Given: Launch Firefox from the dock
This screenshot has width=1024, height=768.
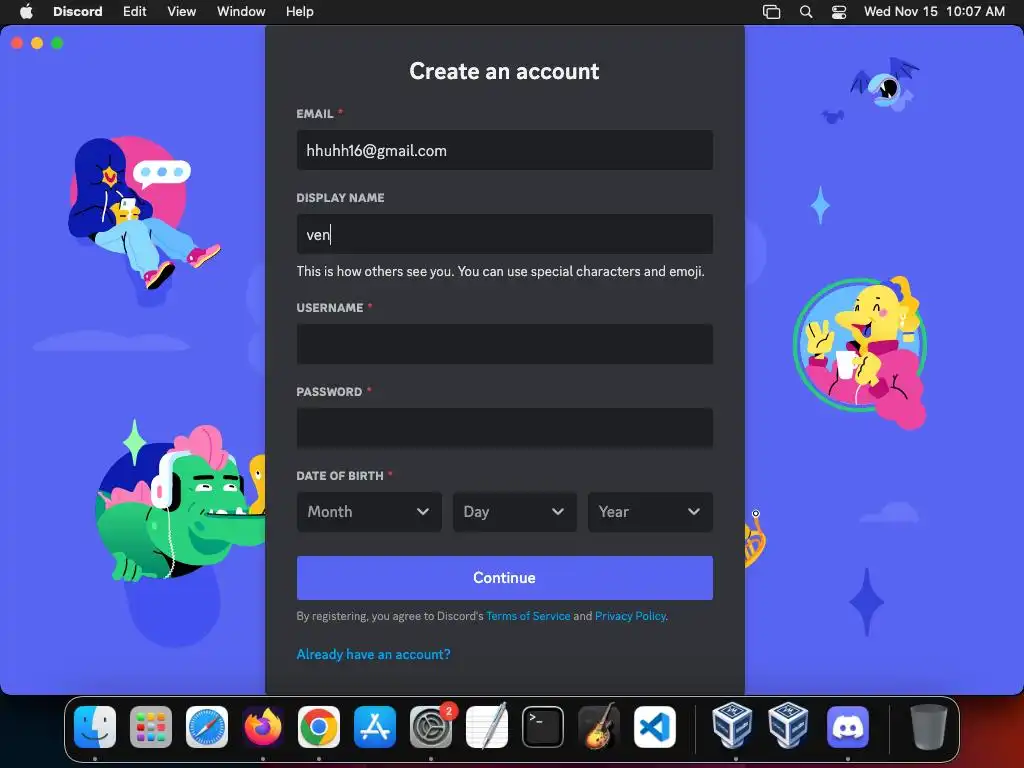Looking at the screenshot, I should (x=263, y=727).
